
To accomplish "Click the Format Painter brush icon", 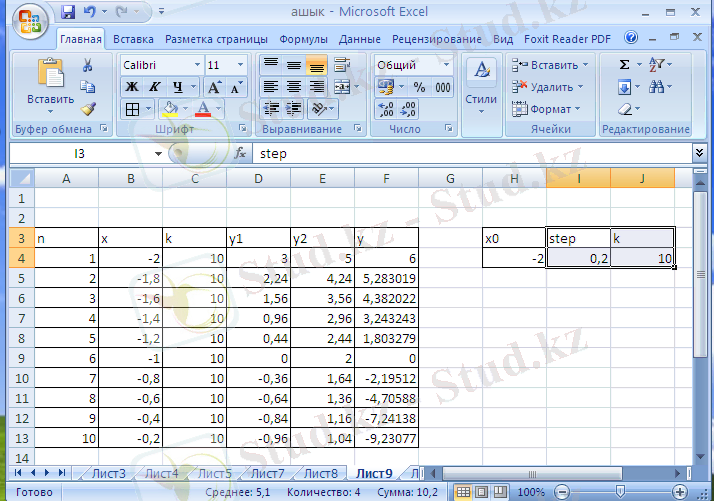I will pyautogui.click(x=87, y=109).
